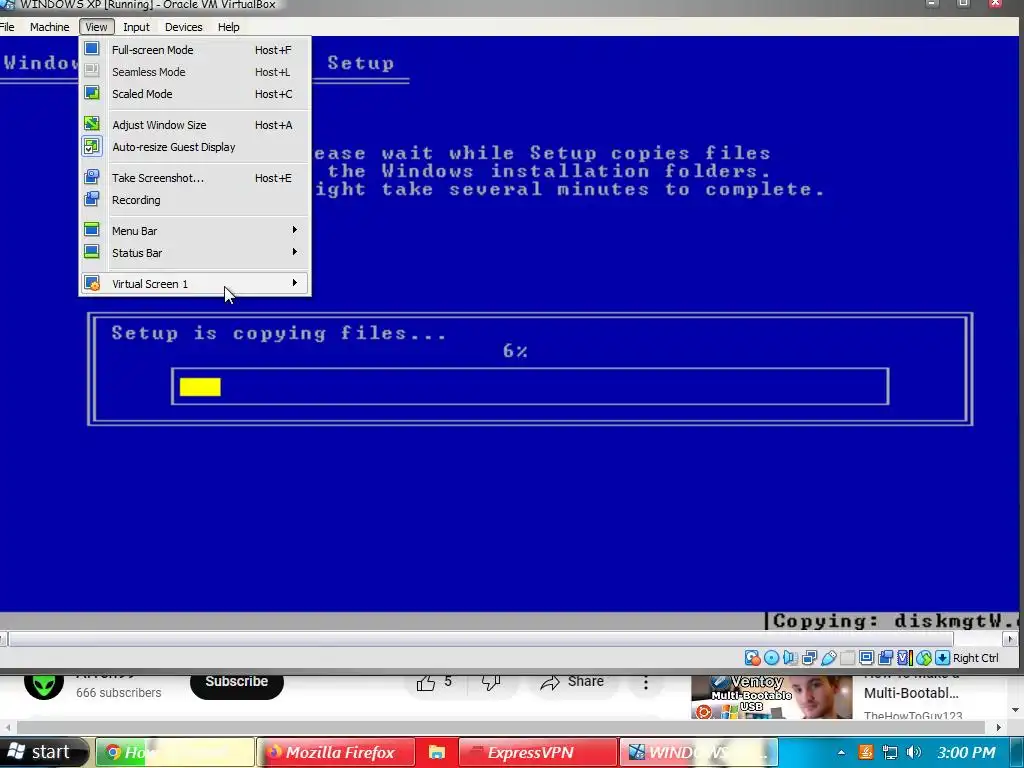Open Recording from the View menu
This screenshot has height=768, width=1024.
pyautogui.click(x=195, y=200)
